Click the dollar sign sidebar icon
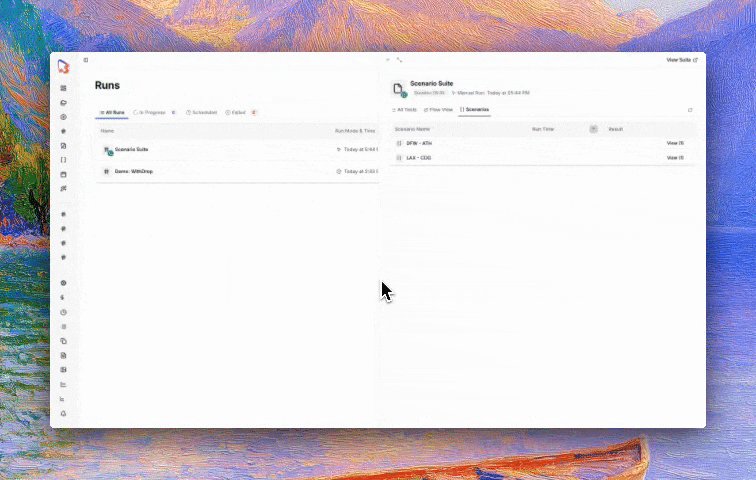This screenshot has height=480, width=756. pos(63,298)
